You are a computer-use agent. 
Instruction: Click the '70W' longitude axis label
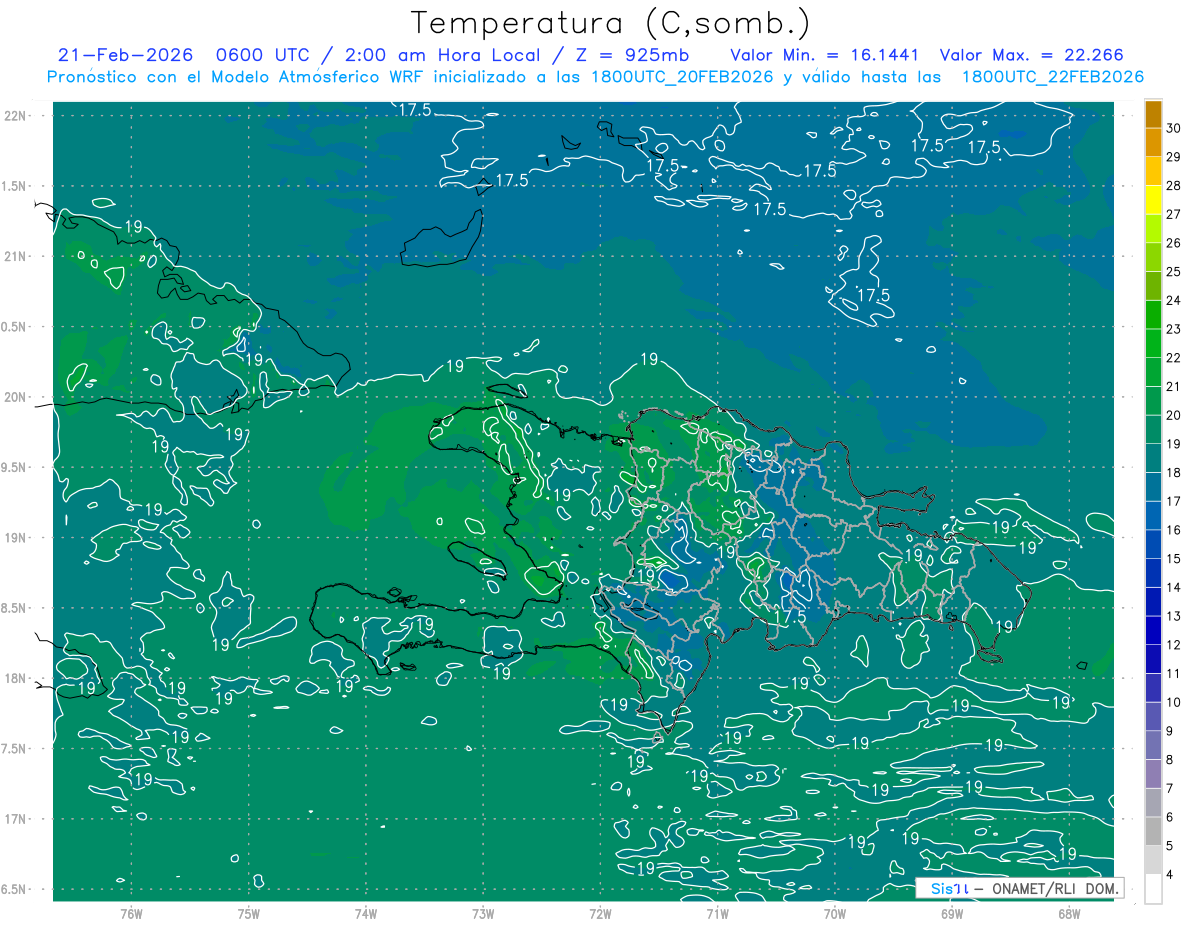pos(835,914)
